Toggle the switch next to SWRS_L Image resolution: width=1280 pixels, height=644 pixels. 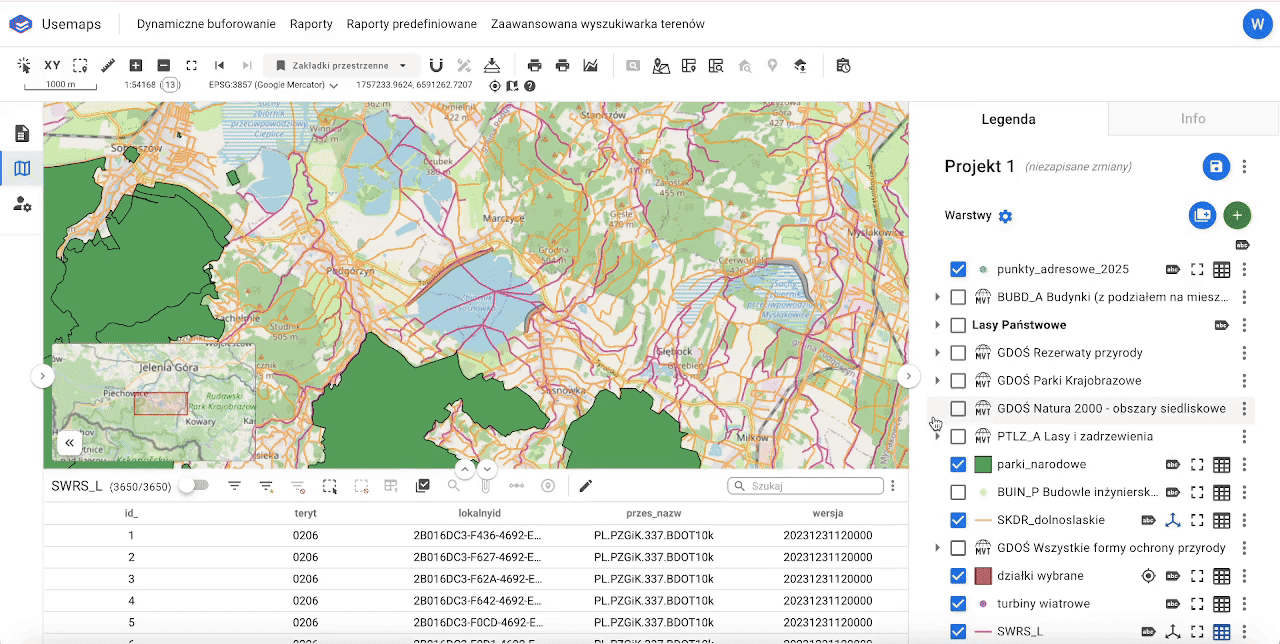(193, 486)
